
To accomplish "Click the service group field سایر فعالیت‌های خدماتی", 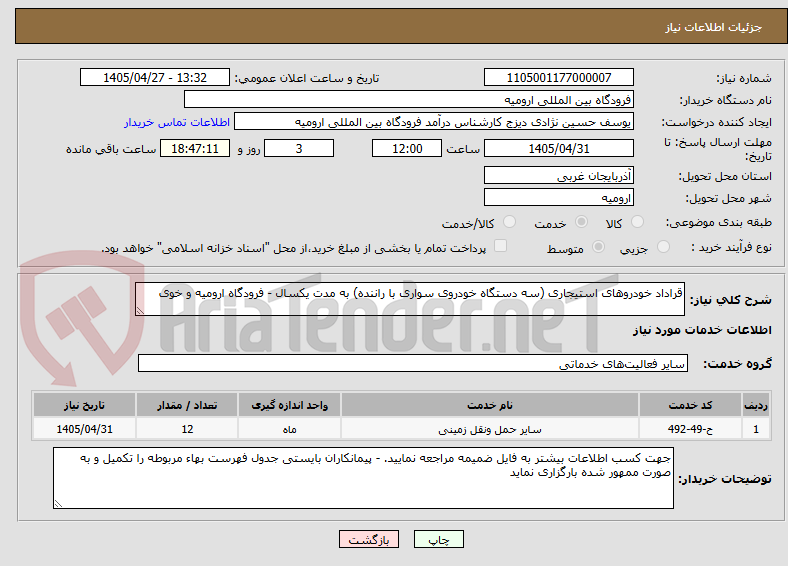I will (413, 363).
